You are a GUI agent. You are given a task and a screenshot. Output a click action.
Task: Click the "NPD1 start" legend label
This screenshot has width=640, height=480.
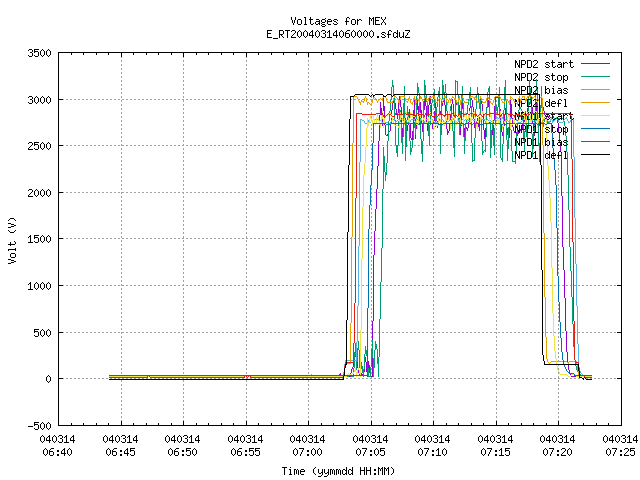544,116
